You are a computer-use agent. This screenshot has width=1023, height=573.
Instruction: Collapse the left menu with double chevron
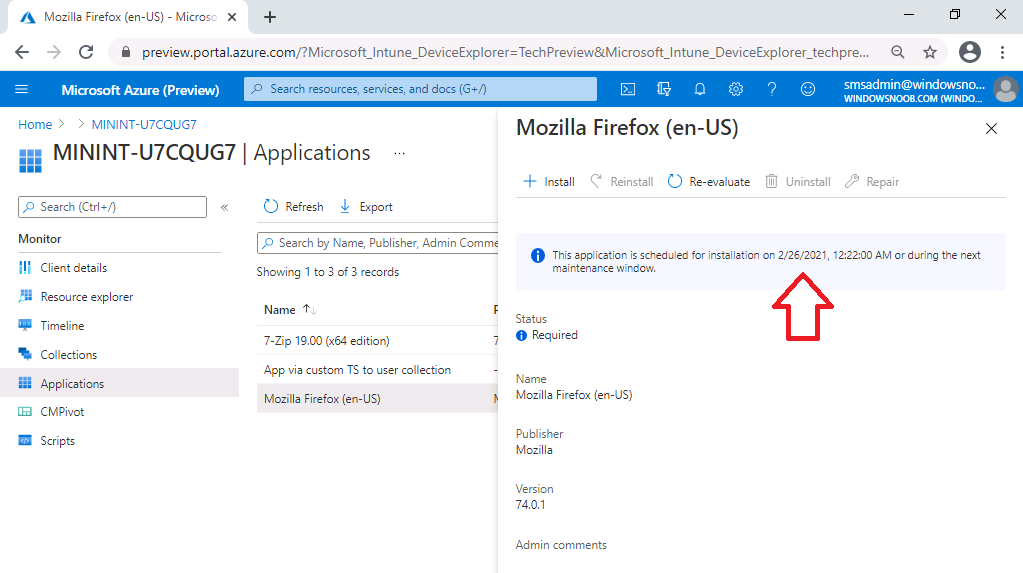click(224, 208)
